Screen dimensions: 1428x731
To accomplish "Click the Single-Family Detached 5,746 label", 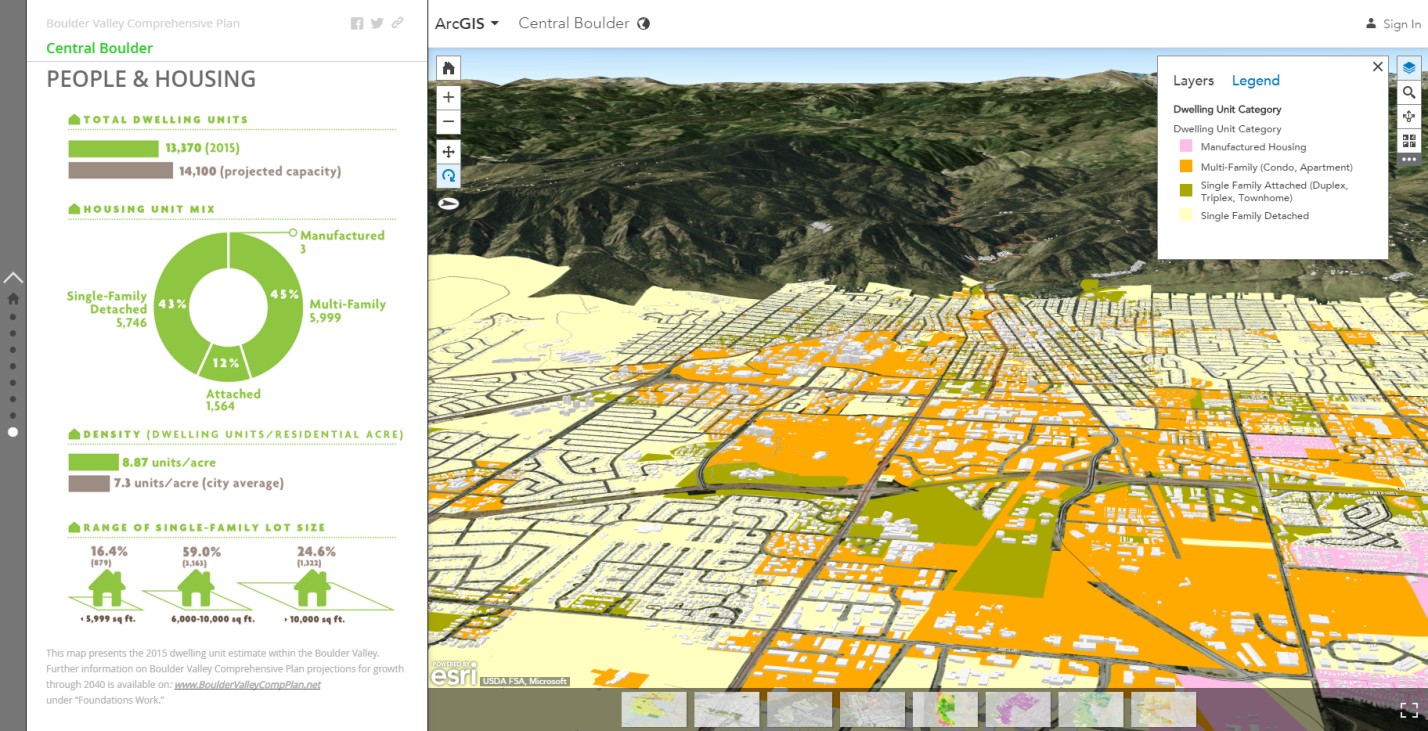I will pos(107,309).
